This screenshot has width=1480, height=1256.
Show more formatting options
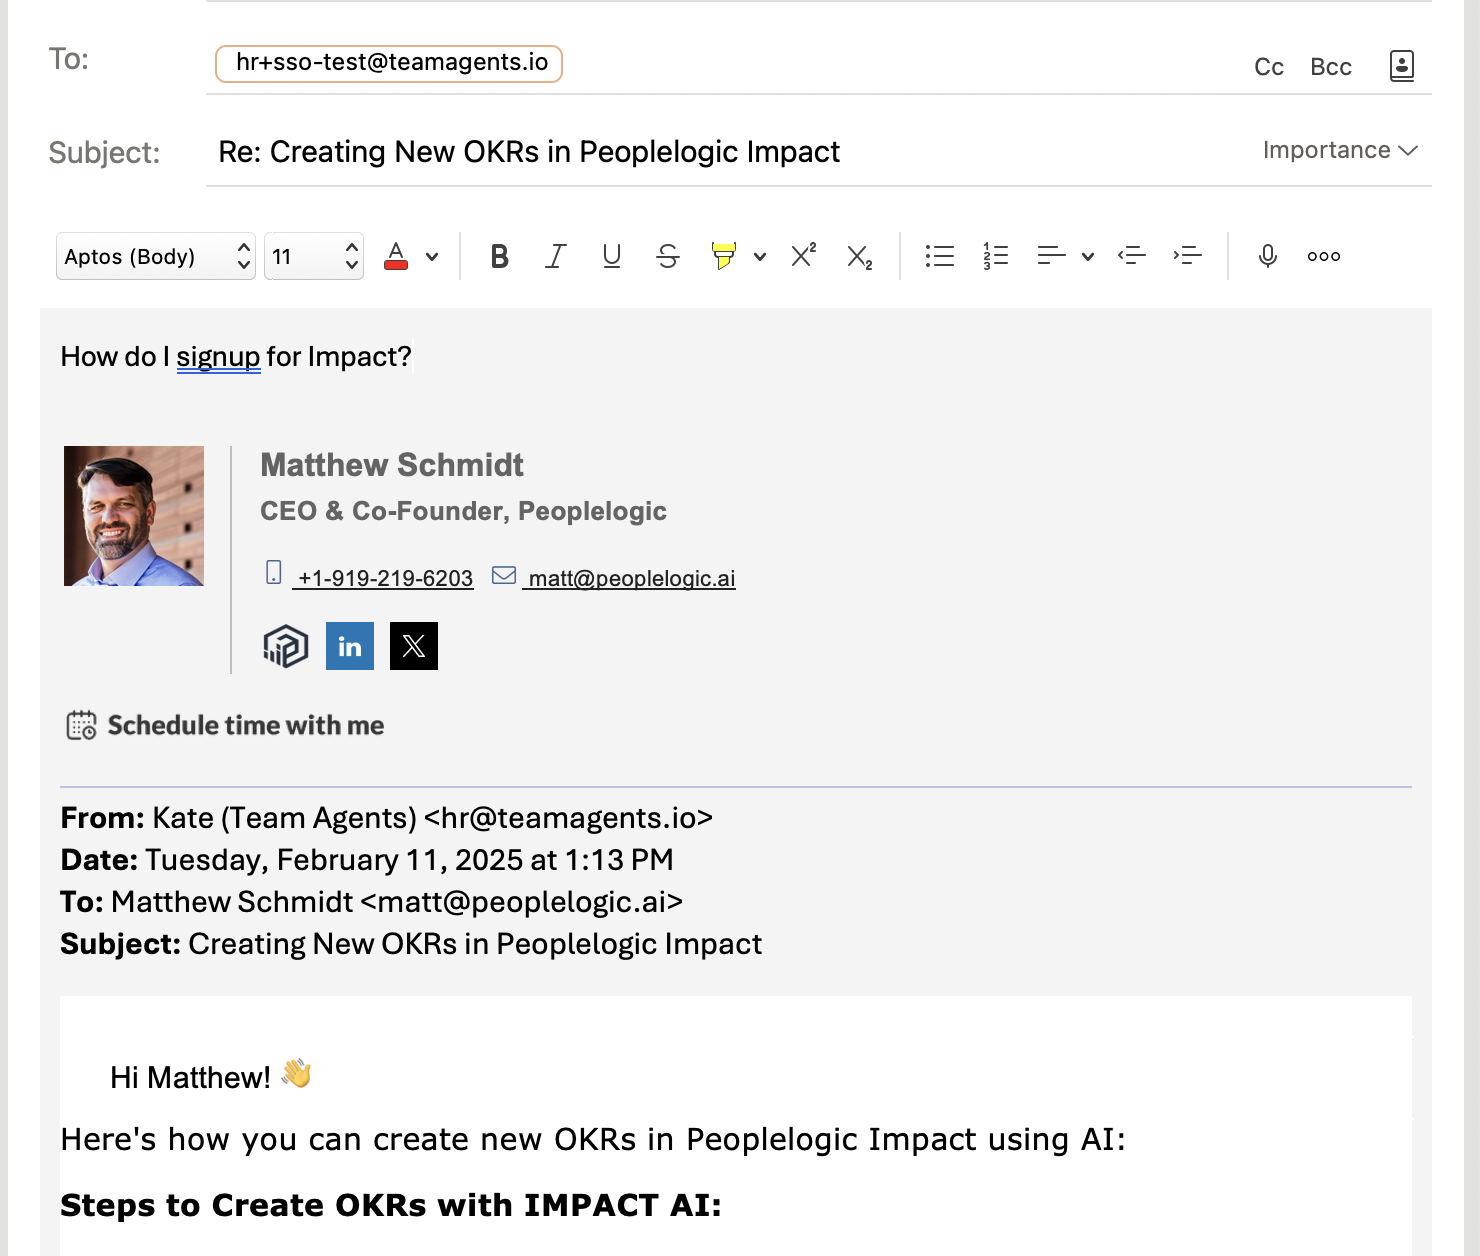pyautogui.click(x=1324, y=257)
